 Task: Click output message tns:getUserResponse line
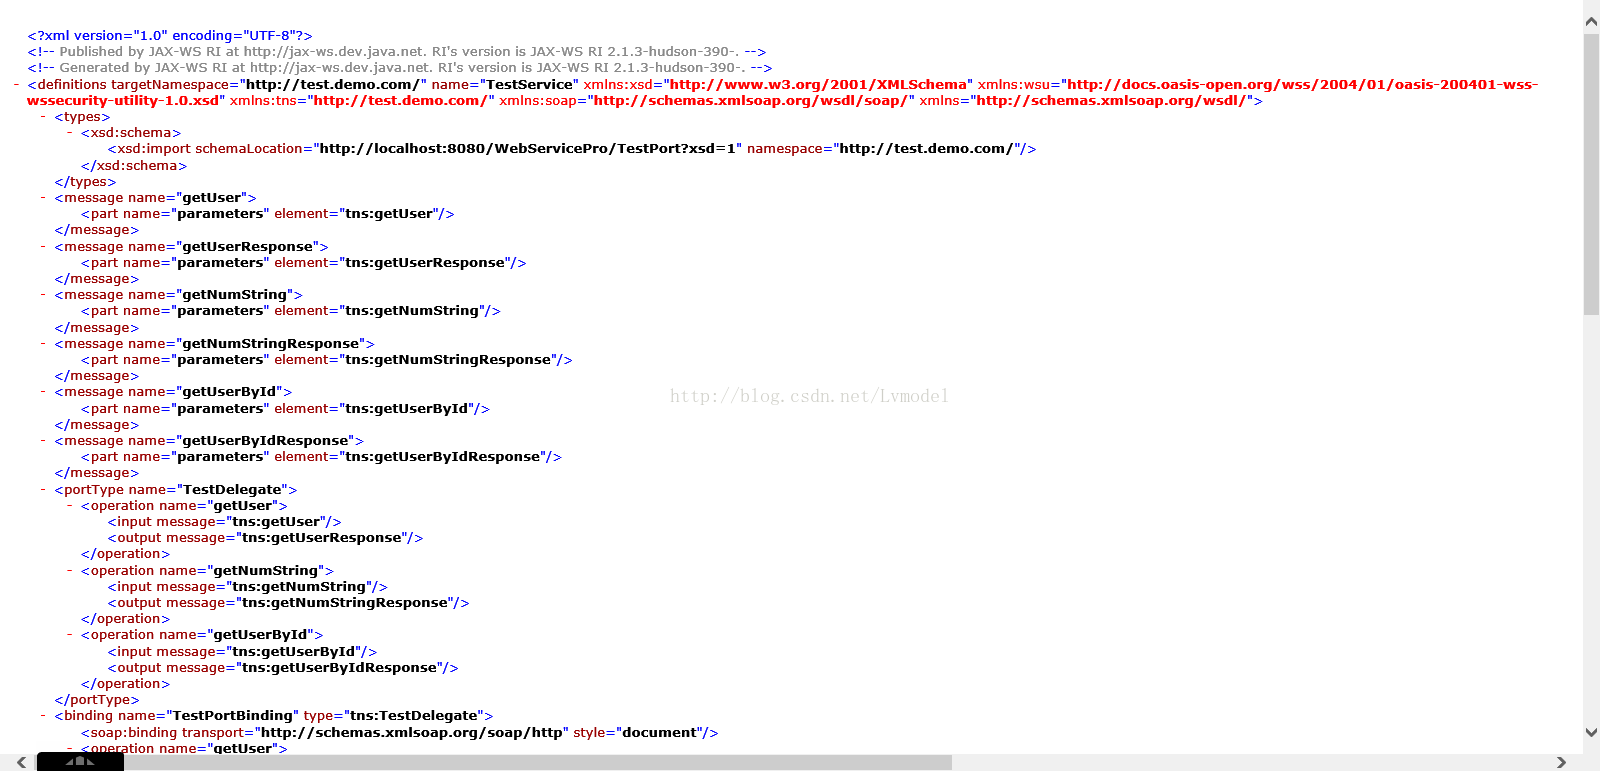(266, 538)
